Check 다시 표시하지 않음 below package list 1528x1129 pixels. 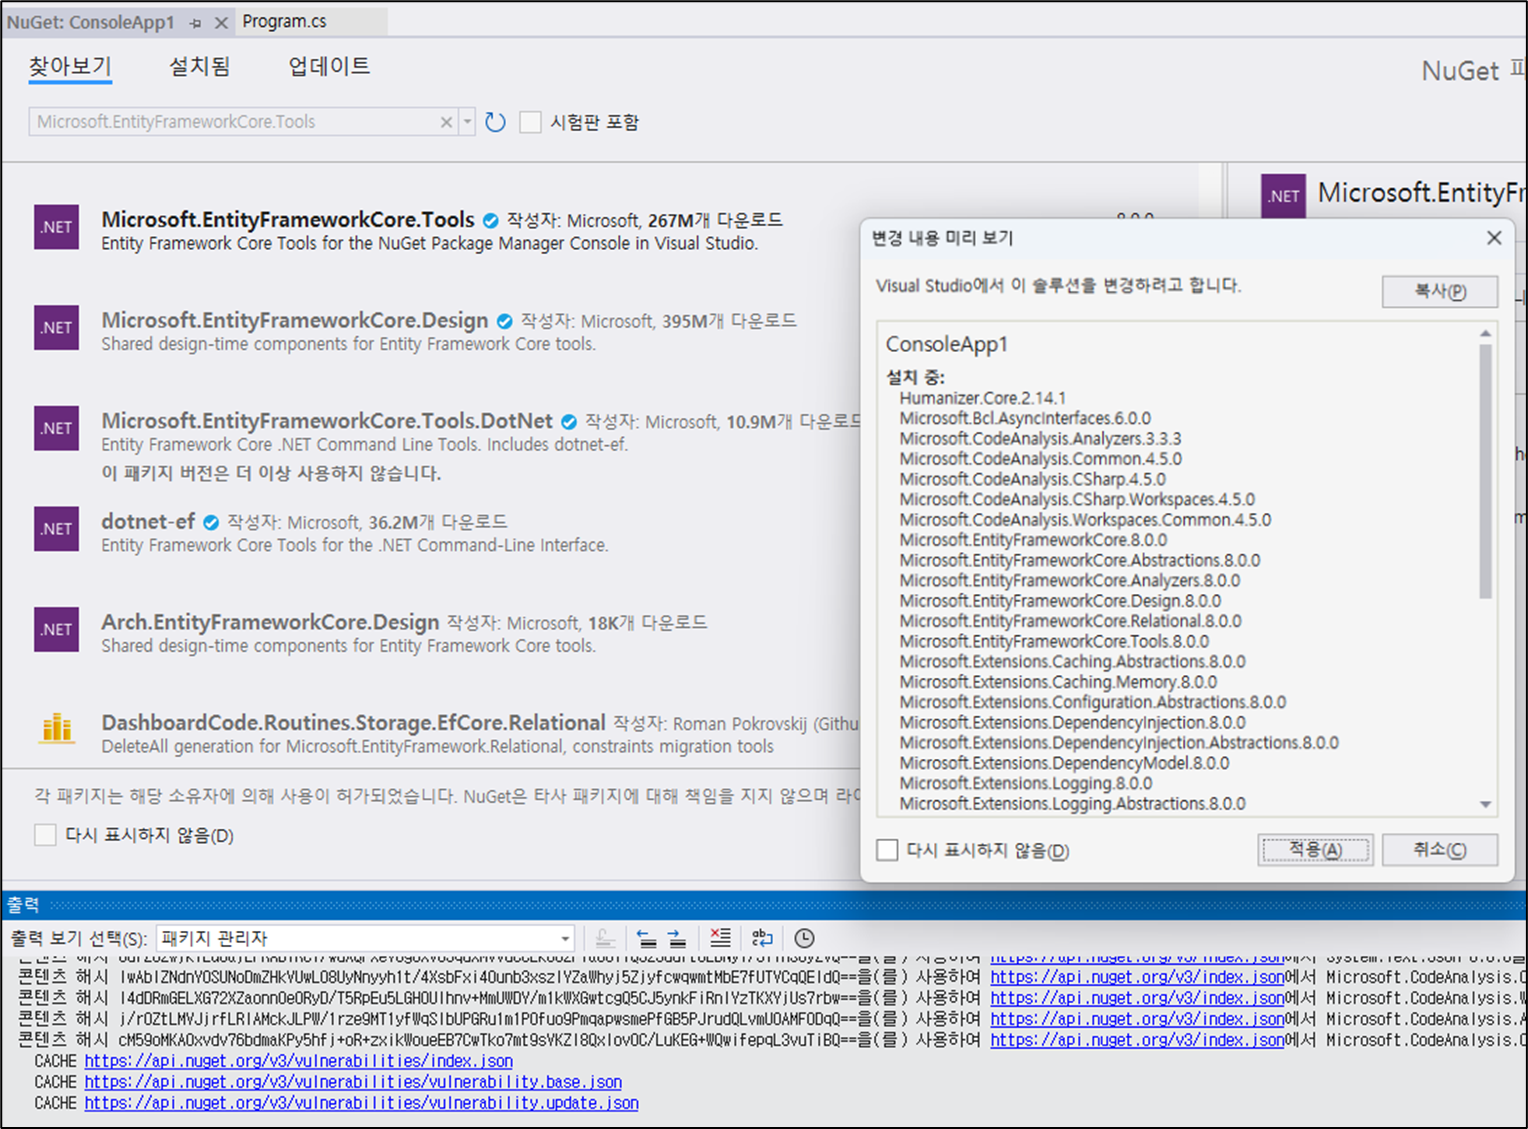coord(45,835)
